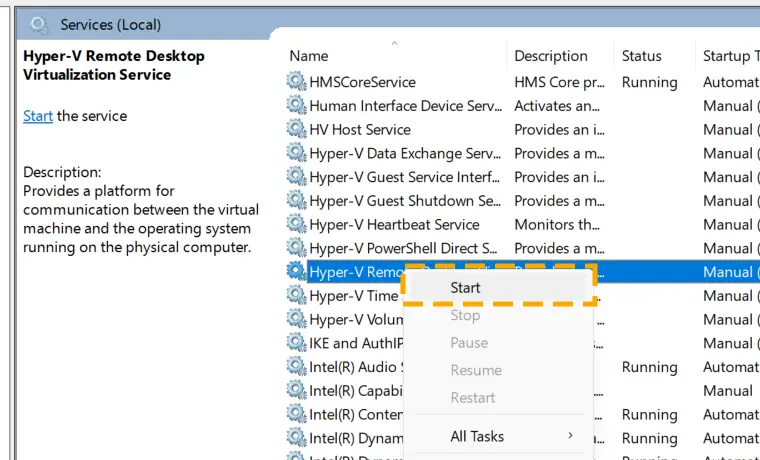Viewport: 760px width, 460px height.
Task: Select the HMSCoreService row
Action: point(522,81)
